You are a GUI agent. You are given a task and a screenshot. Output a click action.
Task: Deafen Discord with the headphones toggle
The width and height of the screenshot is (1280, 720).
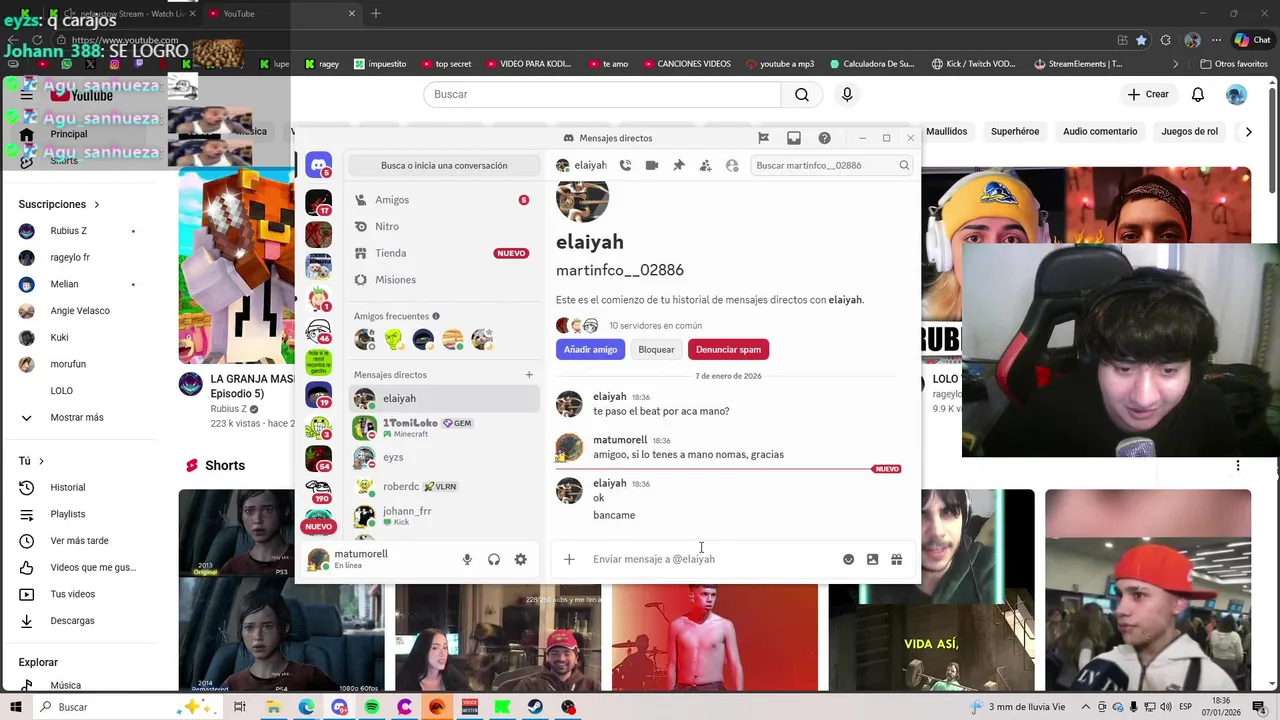point(494,559)
